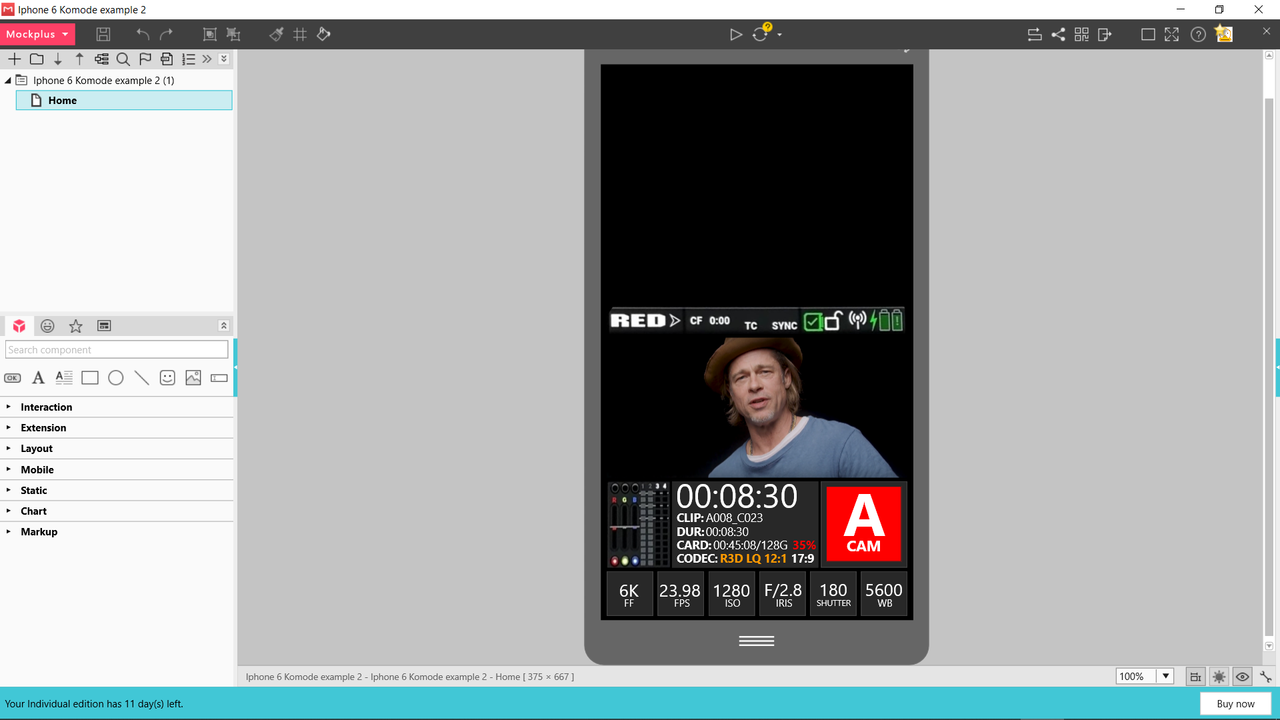This screenshot has height=720, width=1280.
Task: Open the UI flow tree view icon
Action: pyautogui.click(x=102, y=59)
